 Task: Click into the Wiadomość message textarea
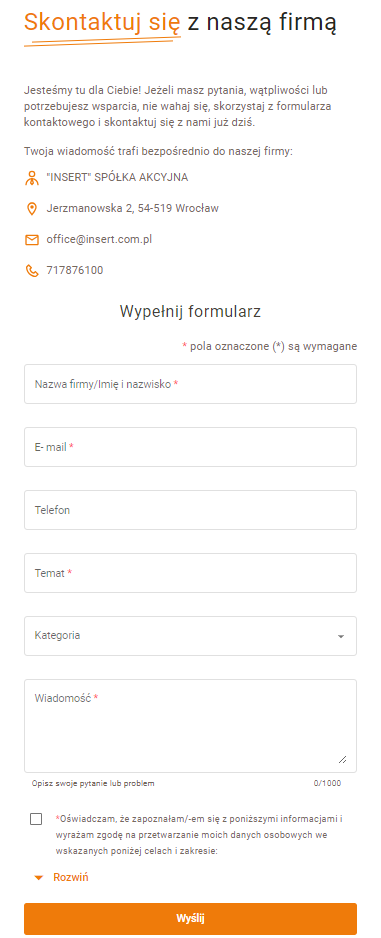(x=190, y=726)
